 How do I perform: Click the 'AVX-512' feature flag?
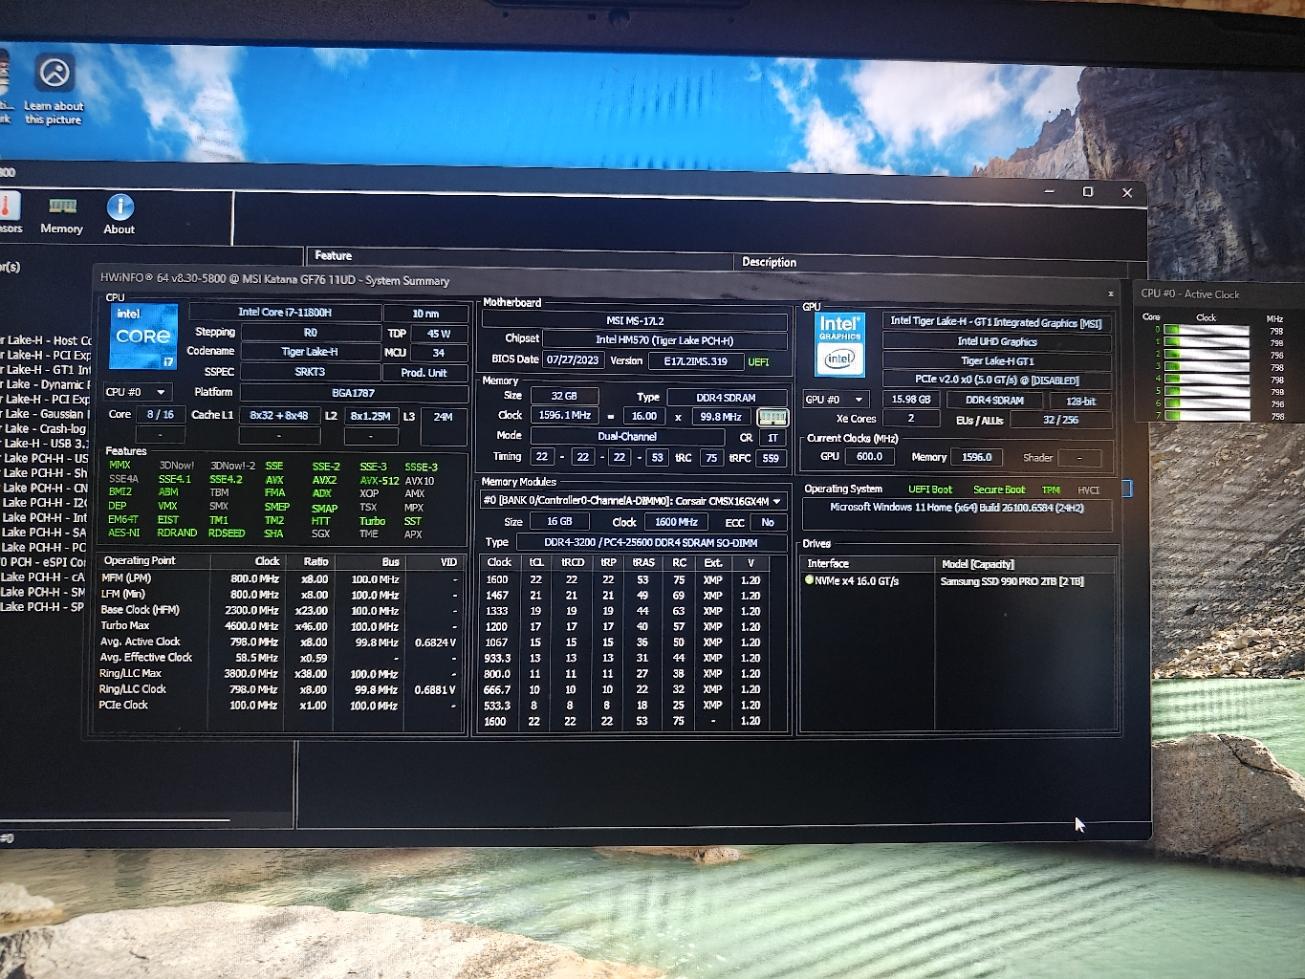(x=379, y=481)
